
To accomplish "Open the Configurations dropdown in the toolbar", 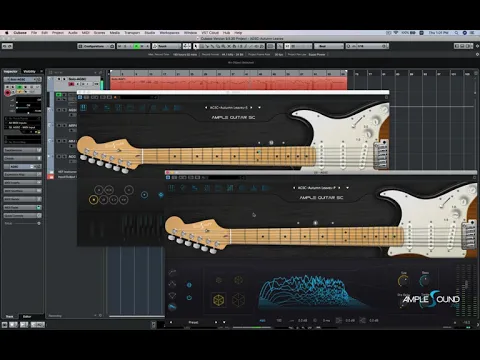I will point(96,46).
